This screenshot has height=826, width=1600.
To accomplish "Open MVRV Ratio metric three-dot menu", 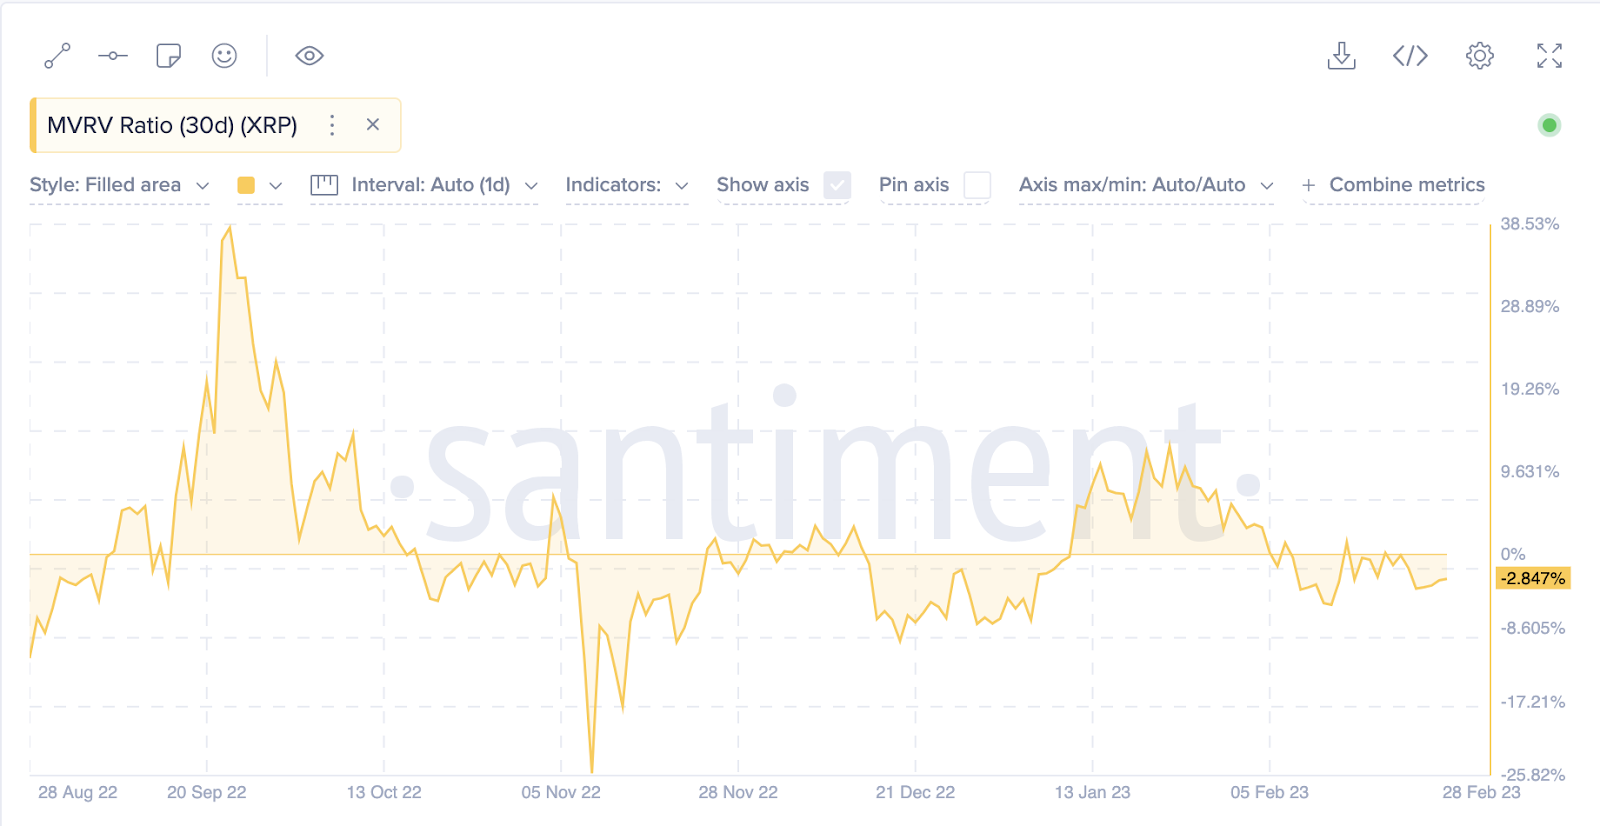I will pos(332,125).
